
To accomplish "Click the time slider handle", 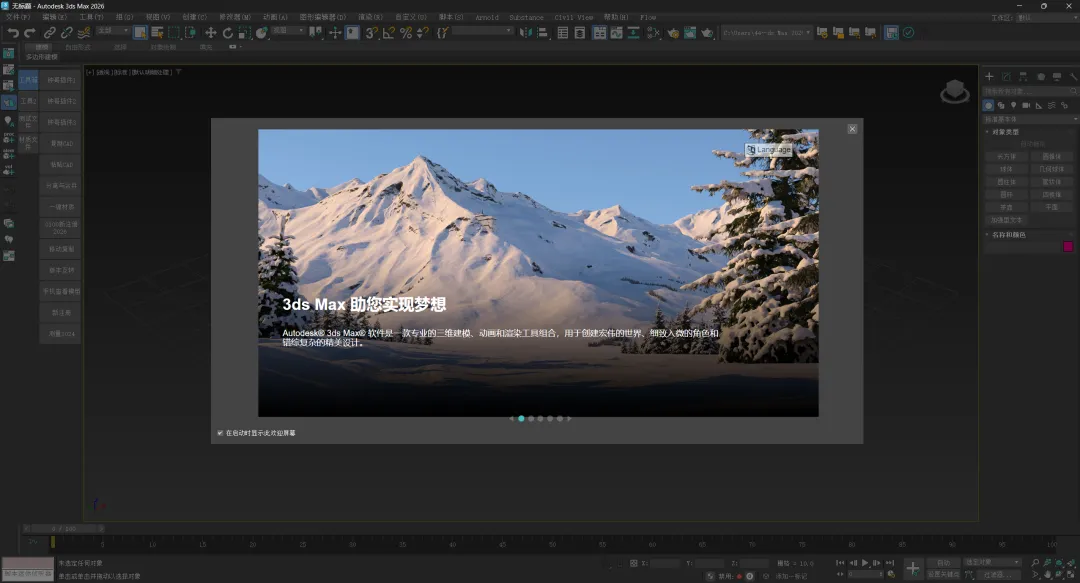I will coord(63,529).
